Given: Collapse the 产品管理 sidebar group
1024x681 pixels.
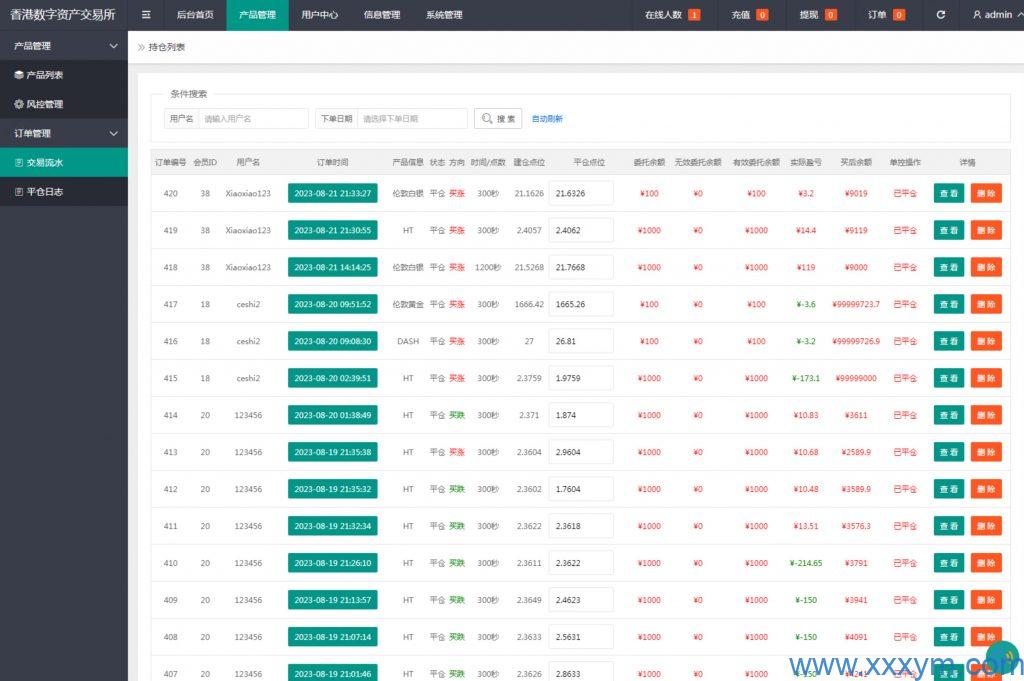Looking at the screenshot, I should tap(113, 46).
